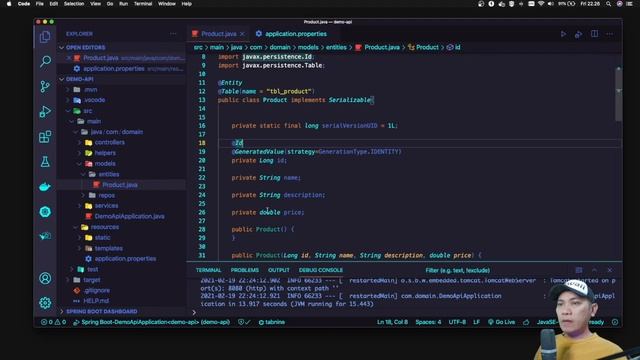The image size is (640, 360).
Task: Open the Testing flask view
Action: pyautogui.click(x=45, y=162)
